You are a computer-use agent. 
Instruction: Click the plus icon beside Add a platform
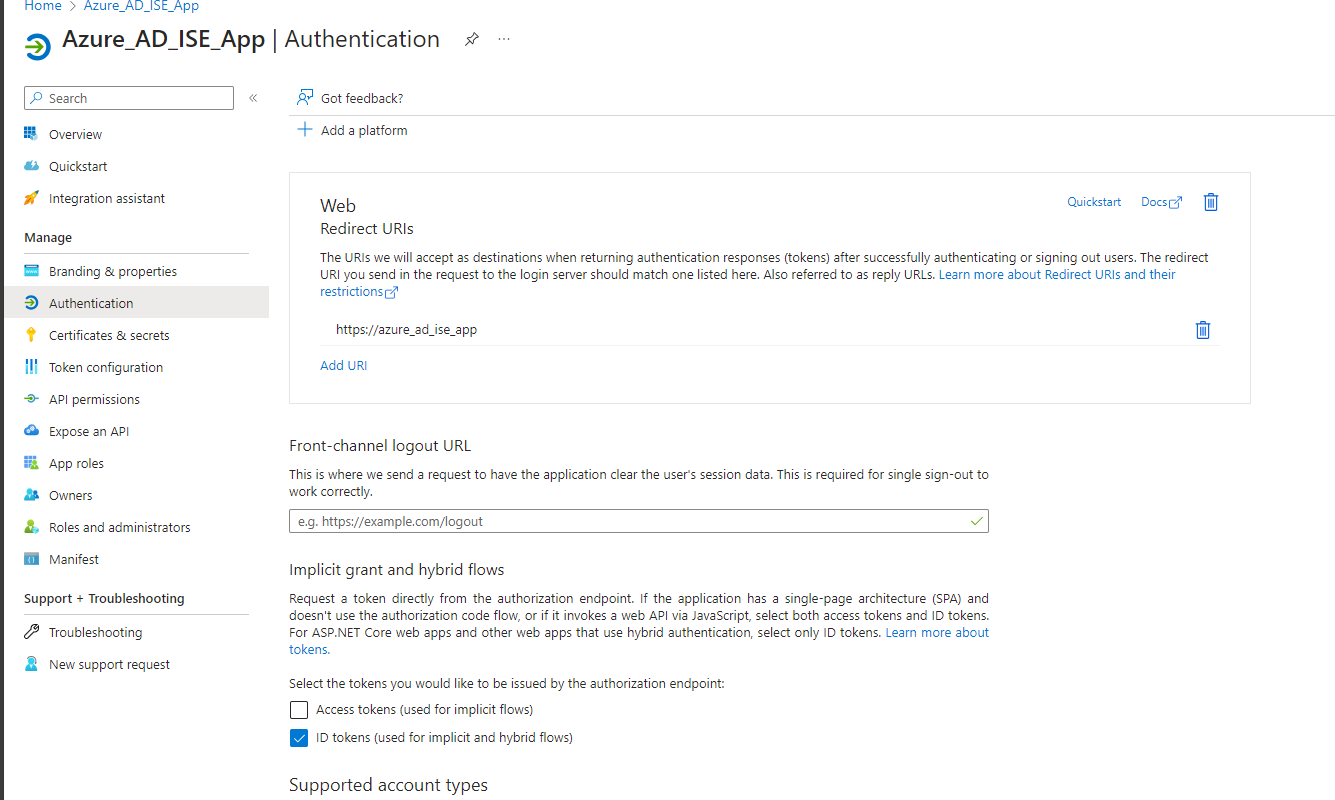(305, 130)
